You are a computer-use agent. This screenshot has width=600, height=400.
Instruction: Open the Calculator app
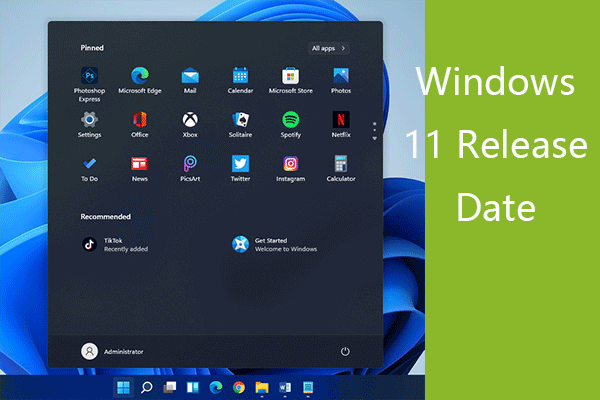tap(341, 168)
